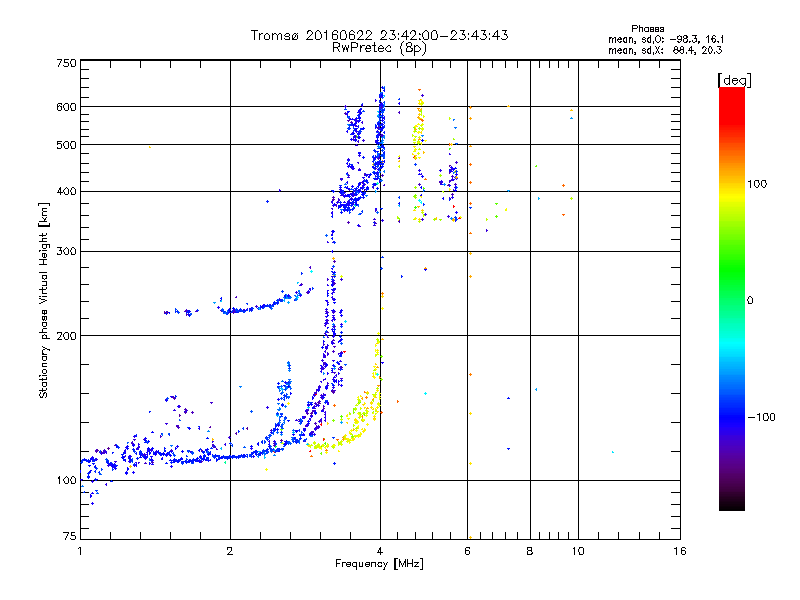Click the 'Phases' header text
The height and width of the screenshot is (600, 800).
coord(647,29)
